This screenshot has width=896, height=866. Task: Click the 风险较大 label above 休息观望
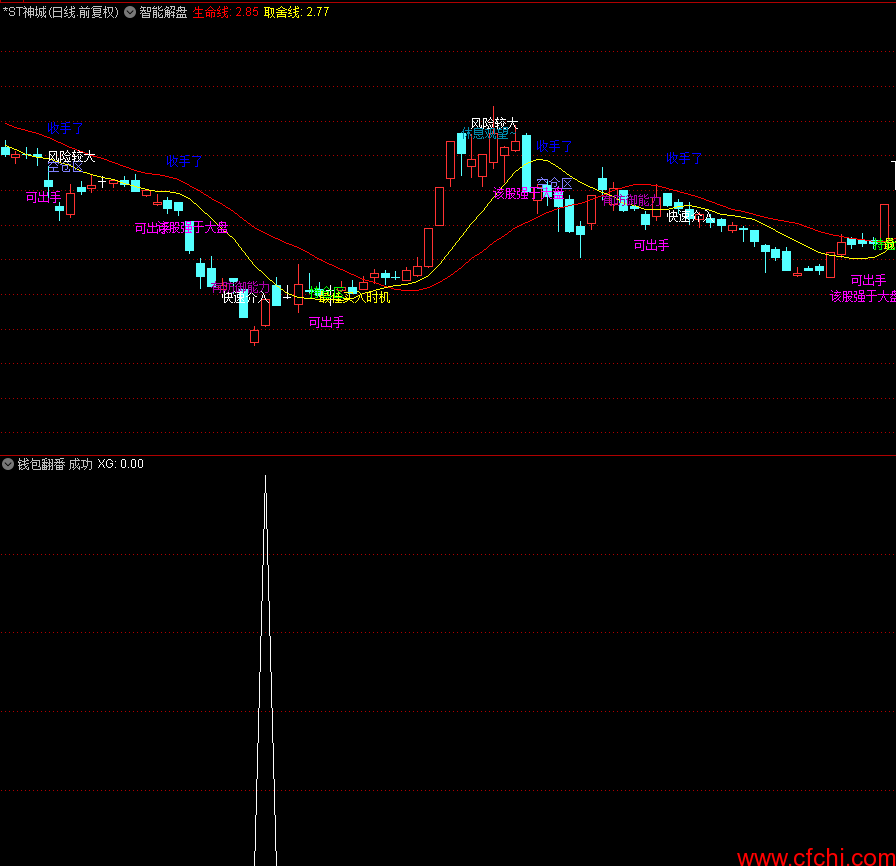point(494,123)
